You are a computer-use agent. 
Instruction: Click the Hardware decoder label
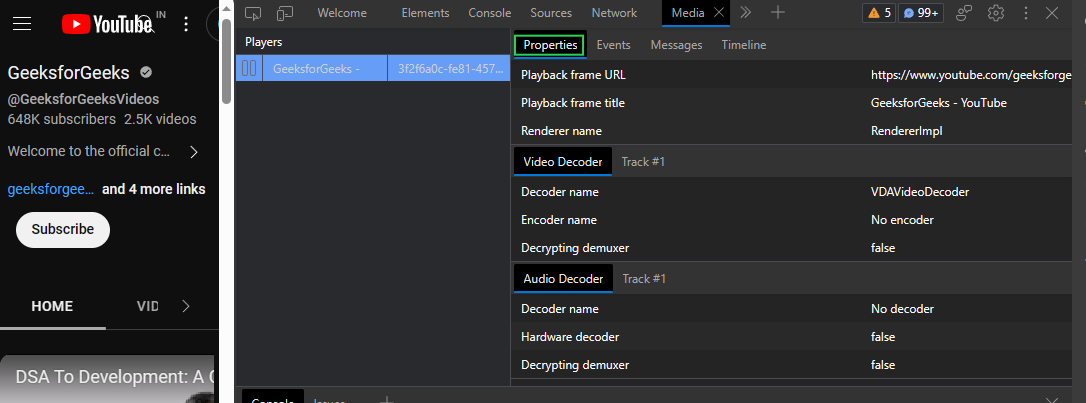coord(570,337)
